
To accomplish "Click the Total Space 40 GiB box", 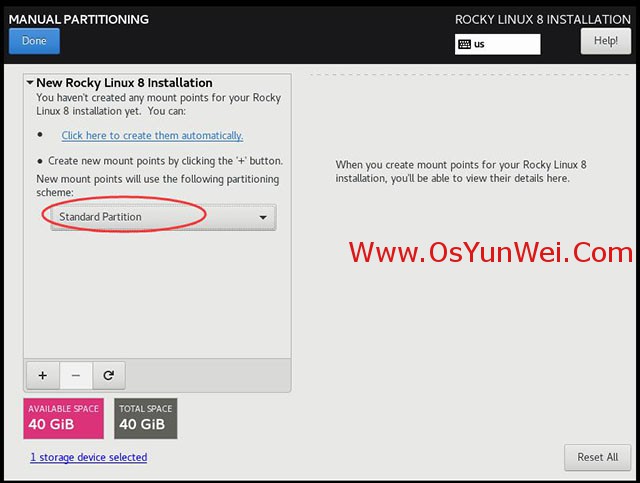I will (x=146, y=418).
